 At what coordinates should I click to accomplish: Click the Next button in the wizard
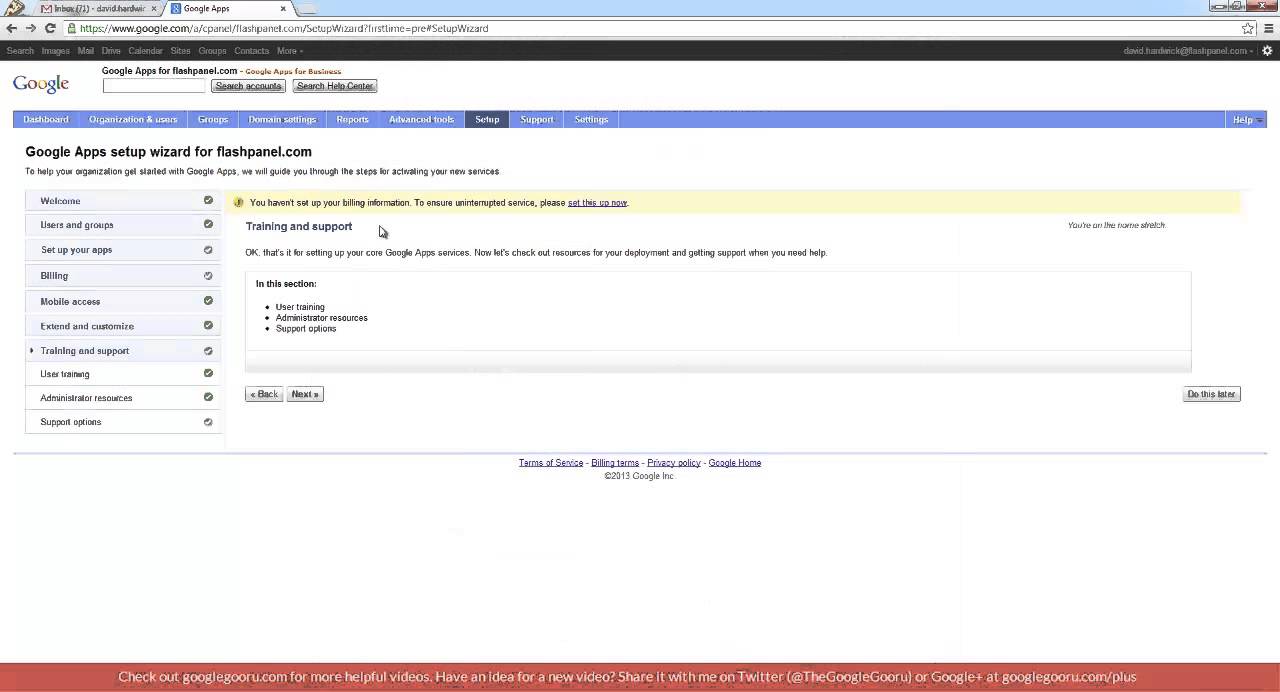[305, 394]
